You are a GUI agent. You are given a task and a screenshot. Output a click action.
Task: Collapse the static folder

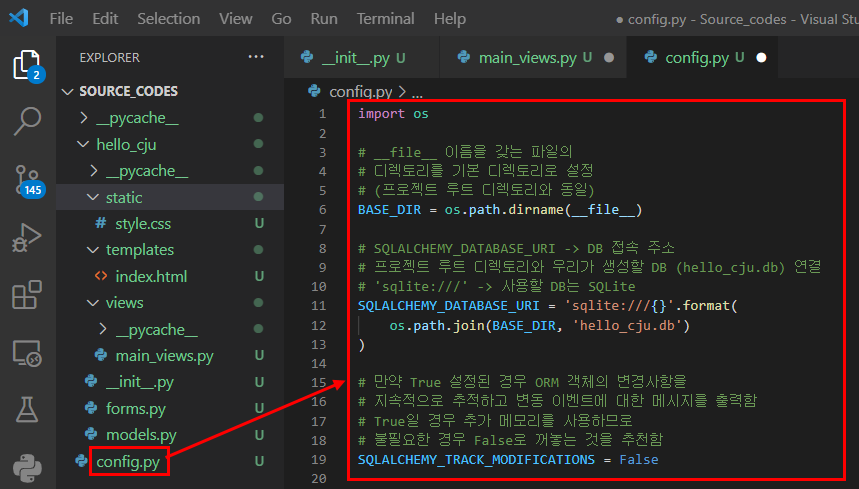pyautogui.click(x=93, y=197)
